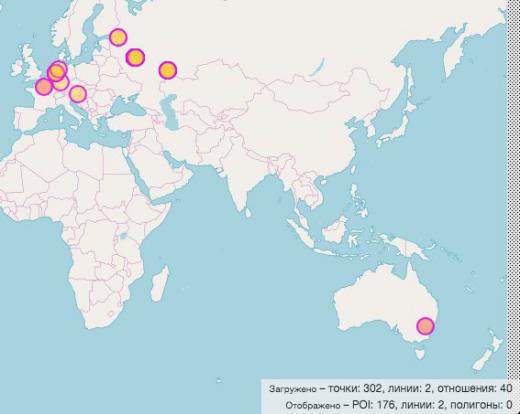The height and width of the screenshot is (414, 520).
Task: Click the POI marker in southeastern Australia
Action: (426, 326)
